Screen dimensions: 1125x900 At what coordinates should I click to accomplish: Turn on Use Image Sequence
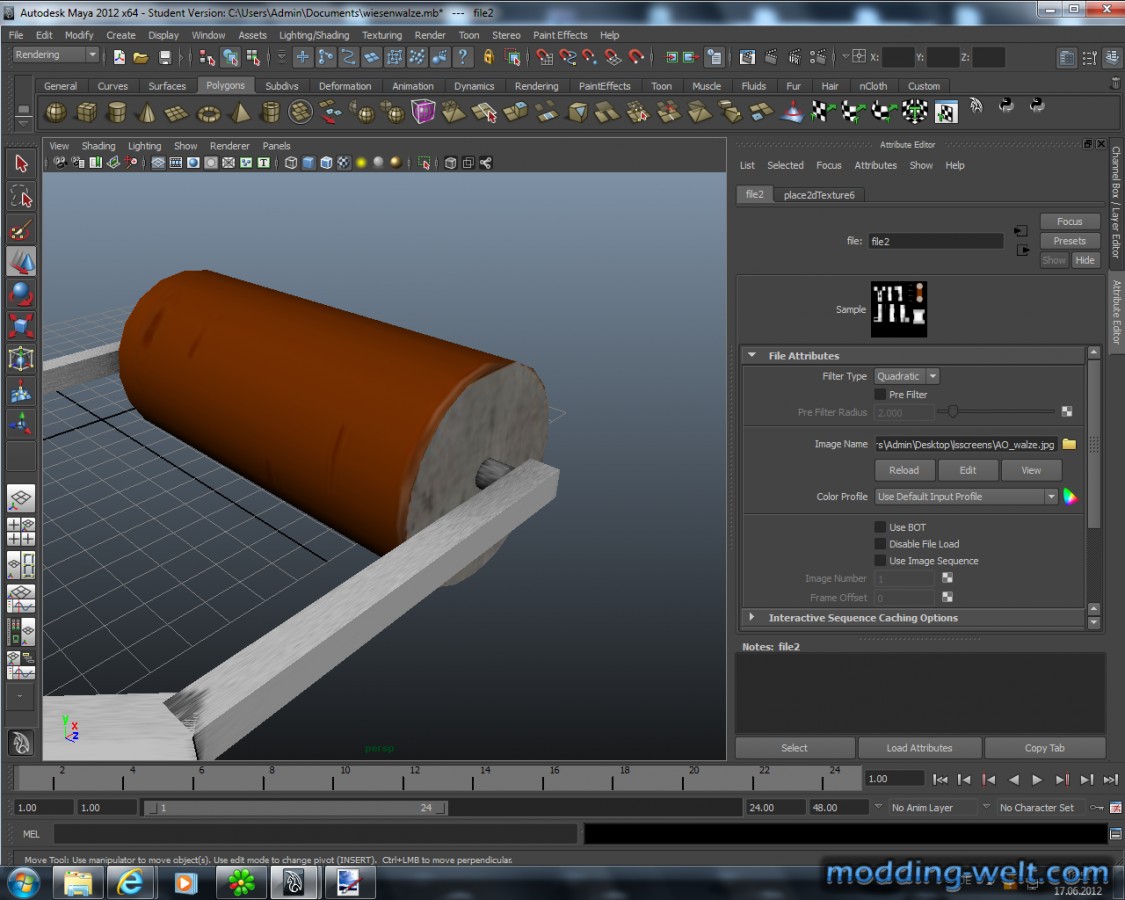[880, 561]
